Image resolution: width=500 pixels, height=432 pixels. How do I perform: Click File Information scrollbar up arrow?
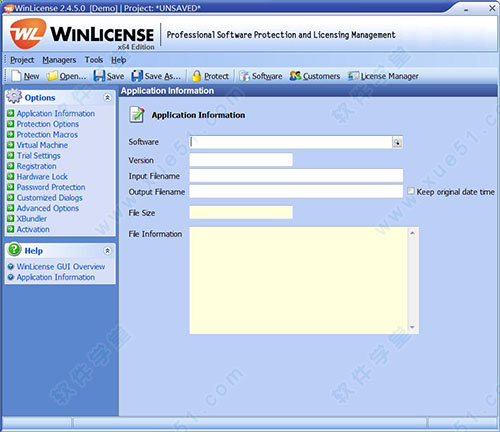click(412, 233)
